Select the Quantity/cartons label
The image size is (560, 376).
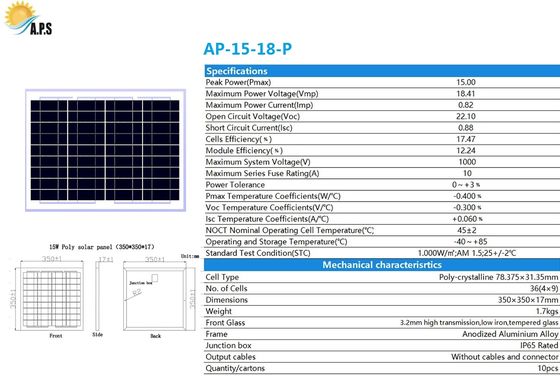point(235,369)
